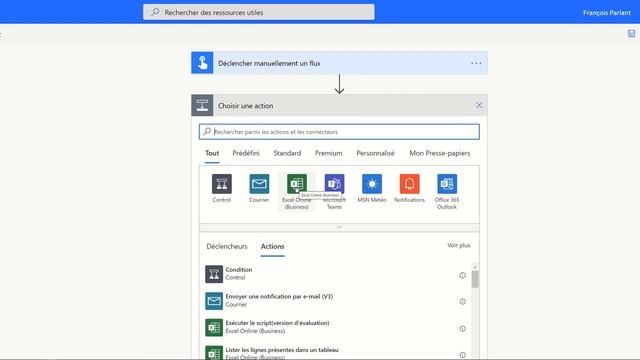Click the search magnifier in the action panel

click(x=207, y=131)
